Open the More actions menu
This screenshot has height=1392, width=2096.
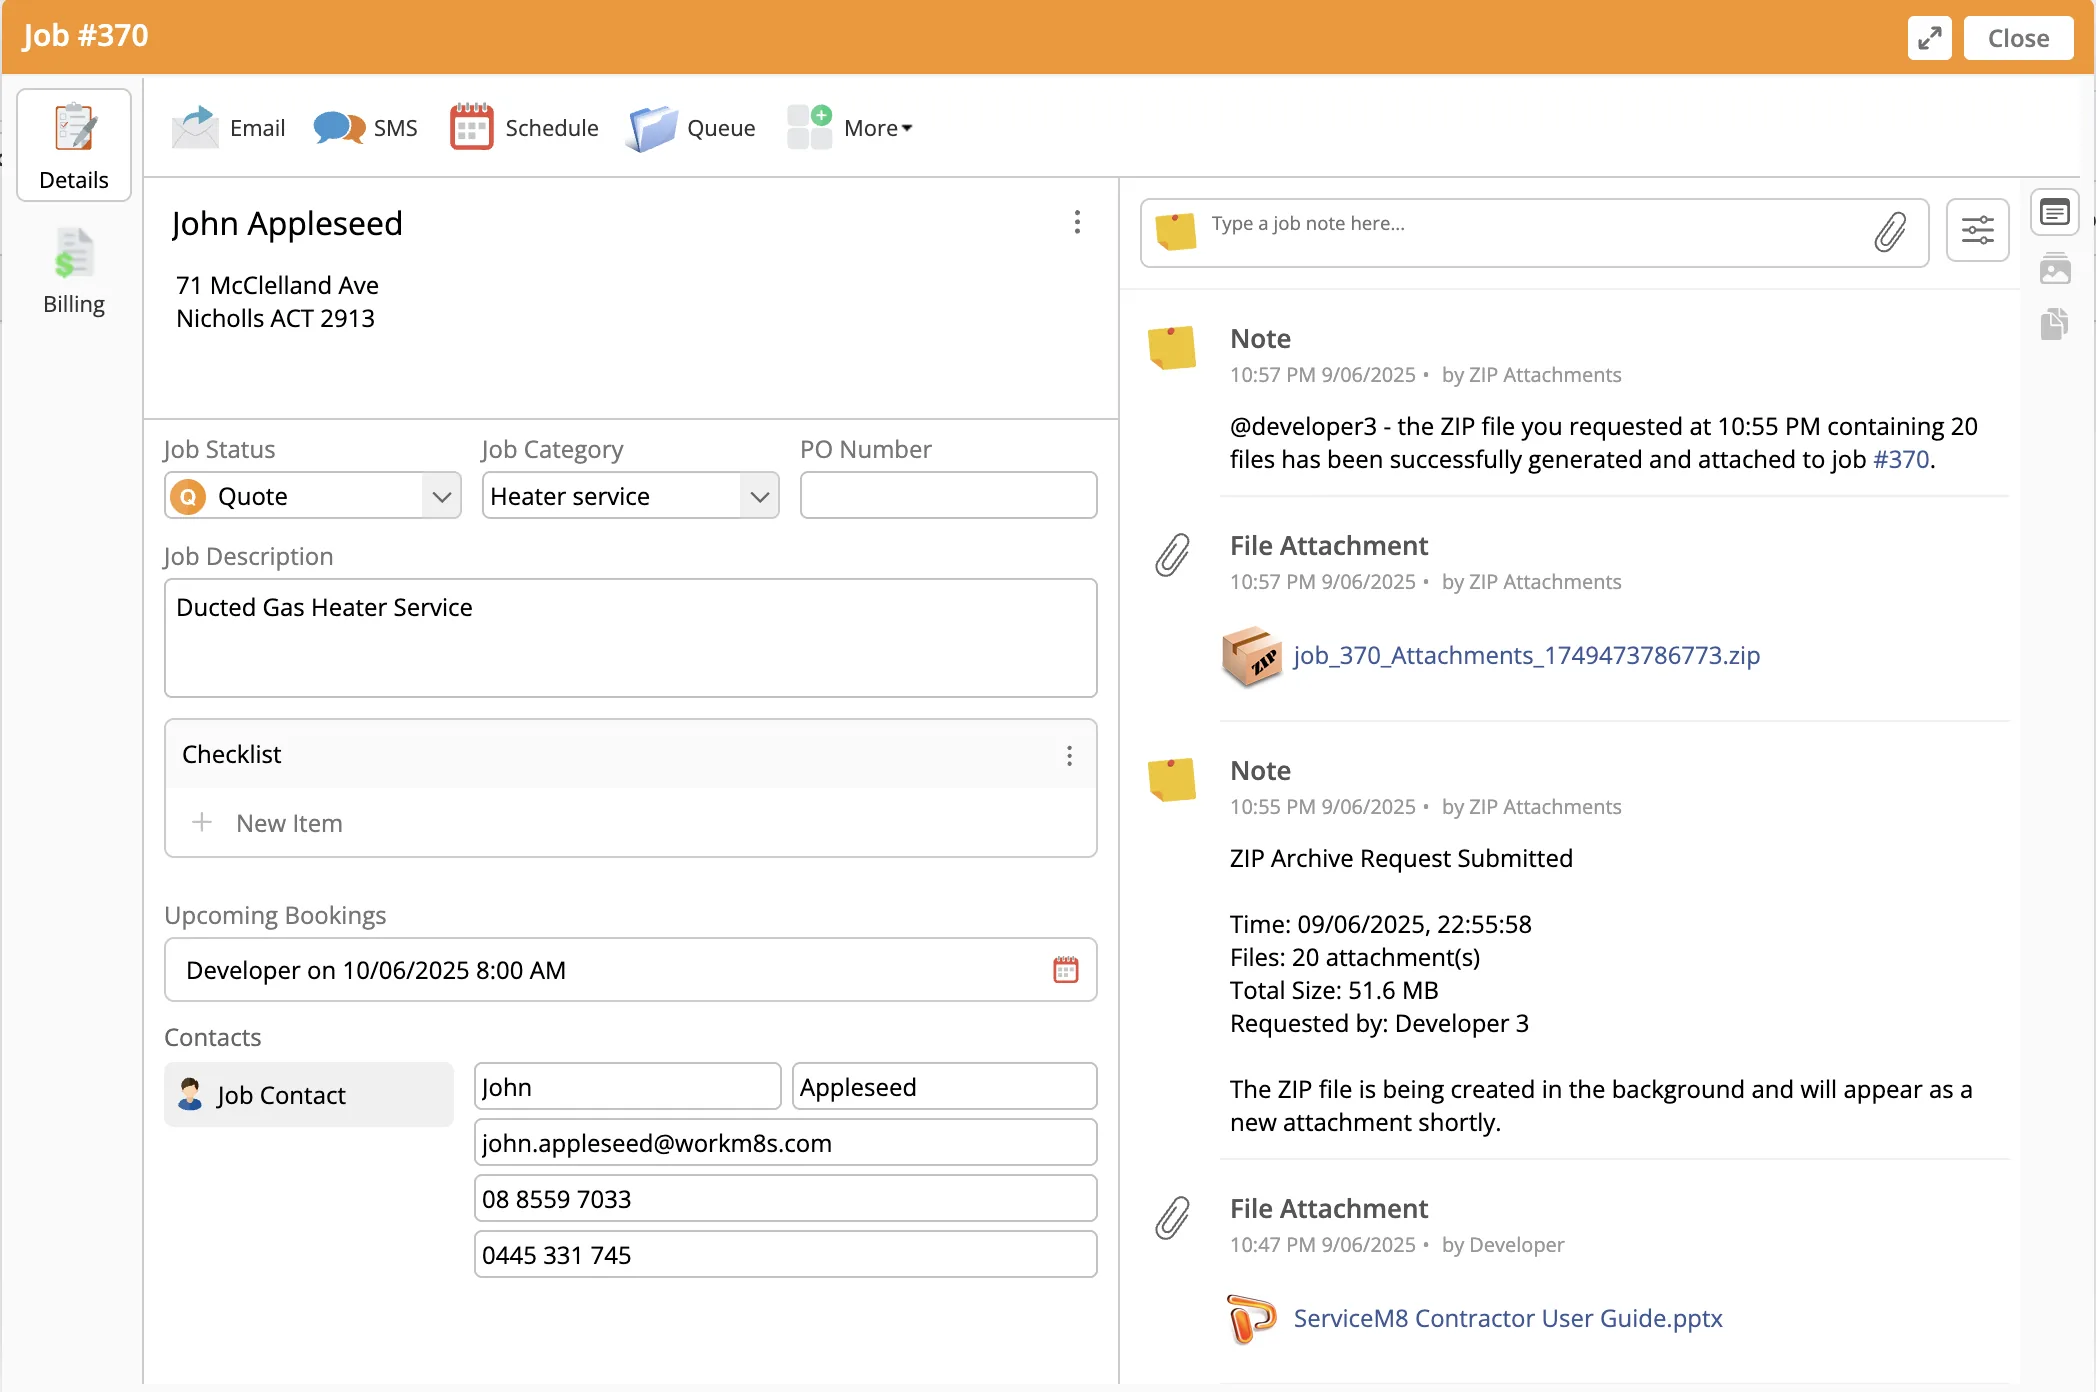pos(878,128)
